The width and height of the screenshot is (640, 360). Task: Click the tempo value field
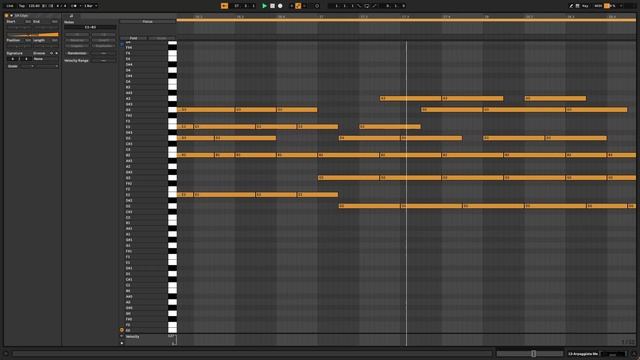[x=34, y=6]
